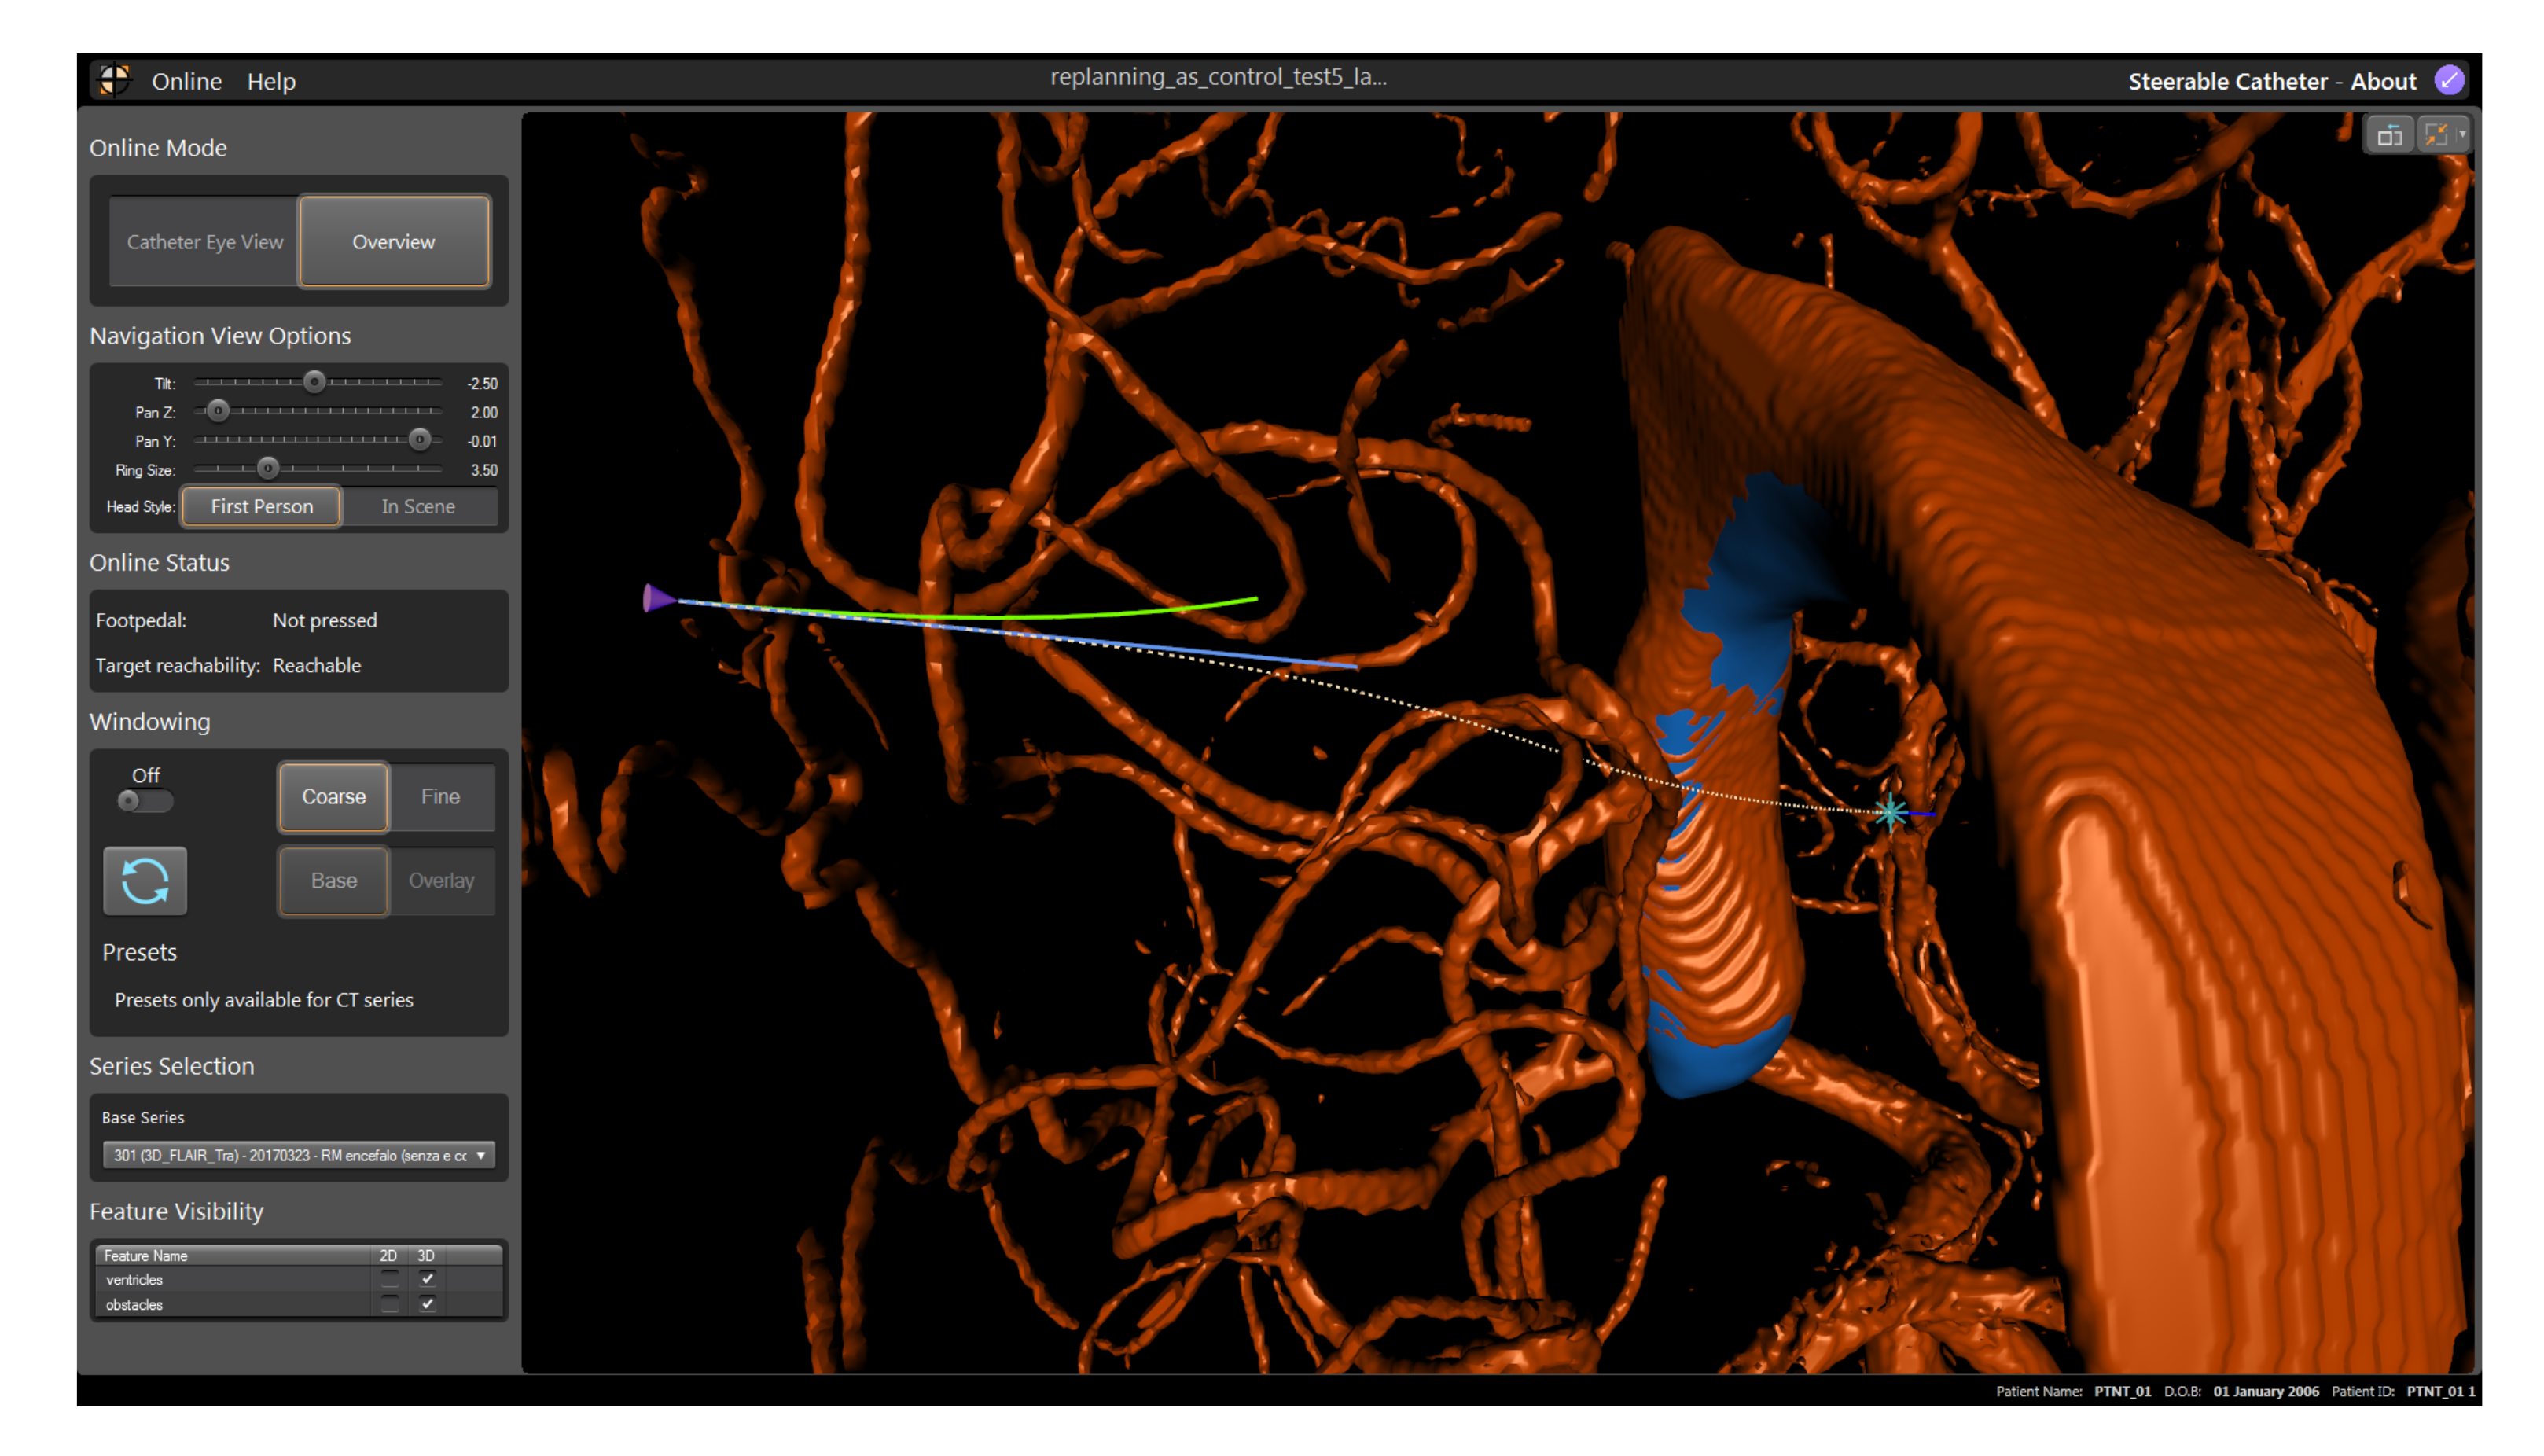Viewport: 2544px width, 1456px height.
Task: Open the Help menu
Action: 271,81
